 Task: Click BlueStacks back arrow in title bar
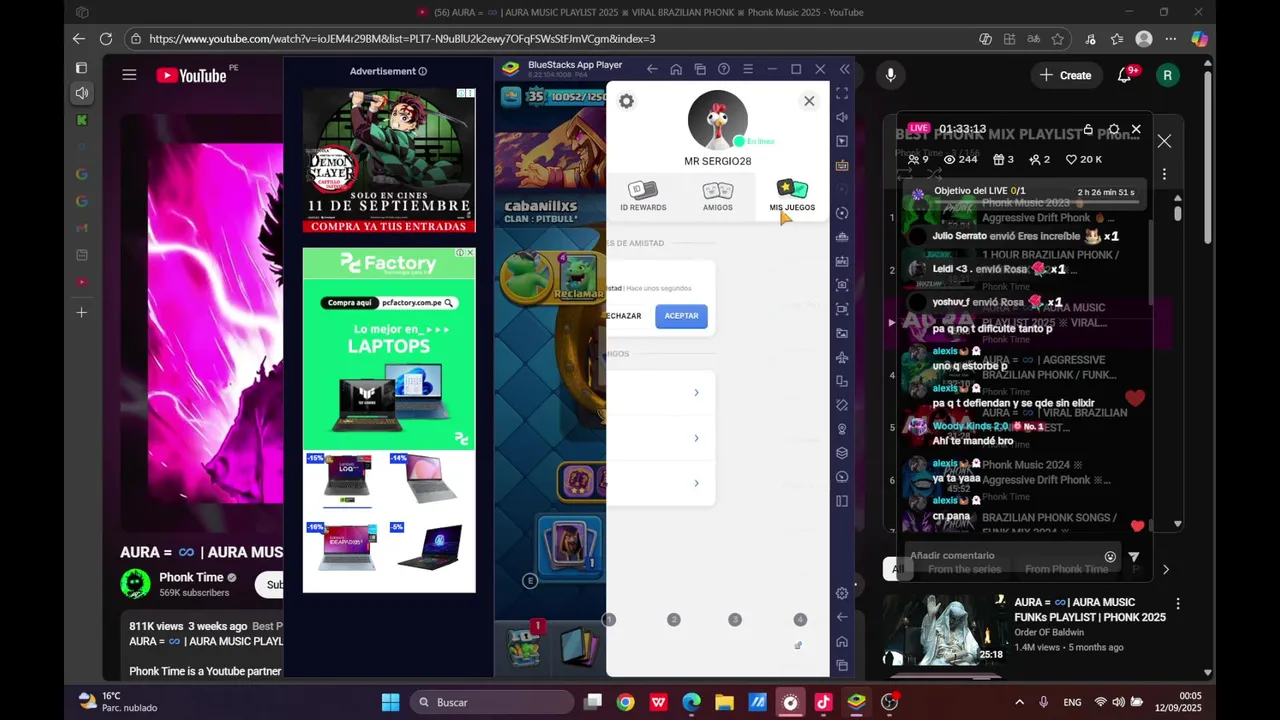pos(652,69)
